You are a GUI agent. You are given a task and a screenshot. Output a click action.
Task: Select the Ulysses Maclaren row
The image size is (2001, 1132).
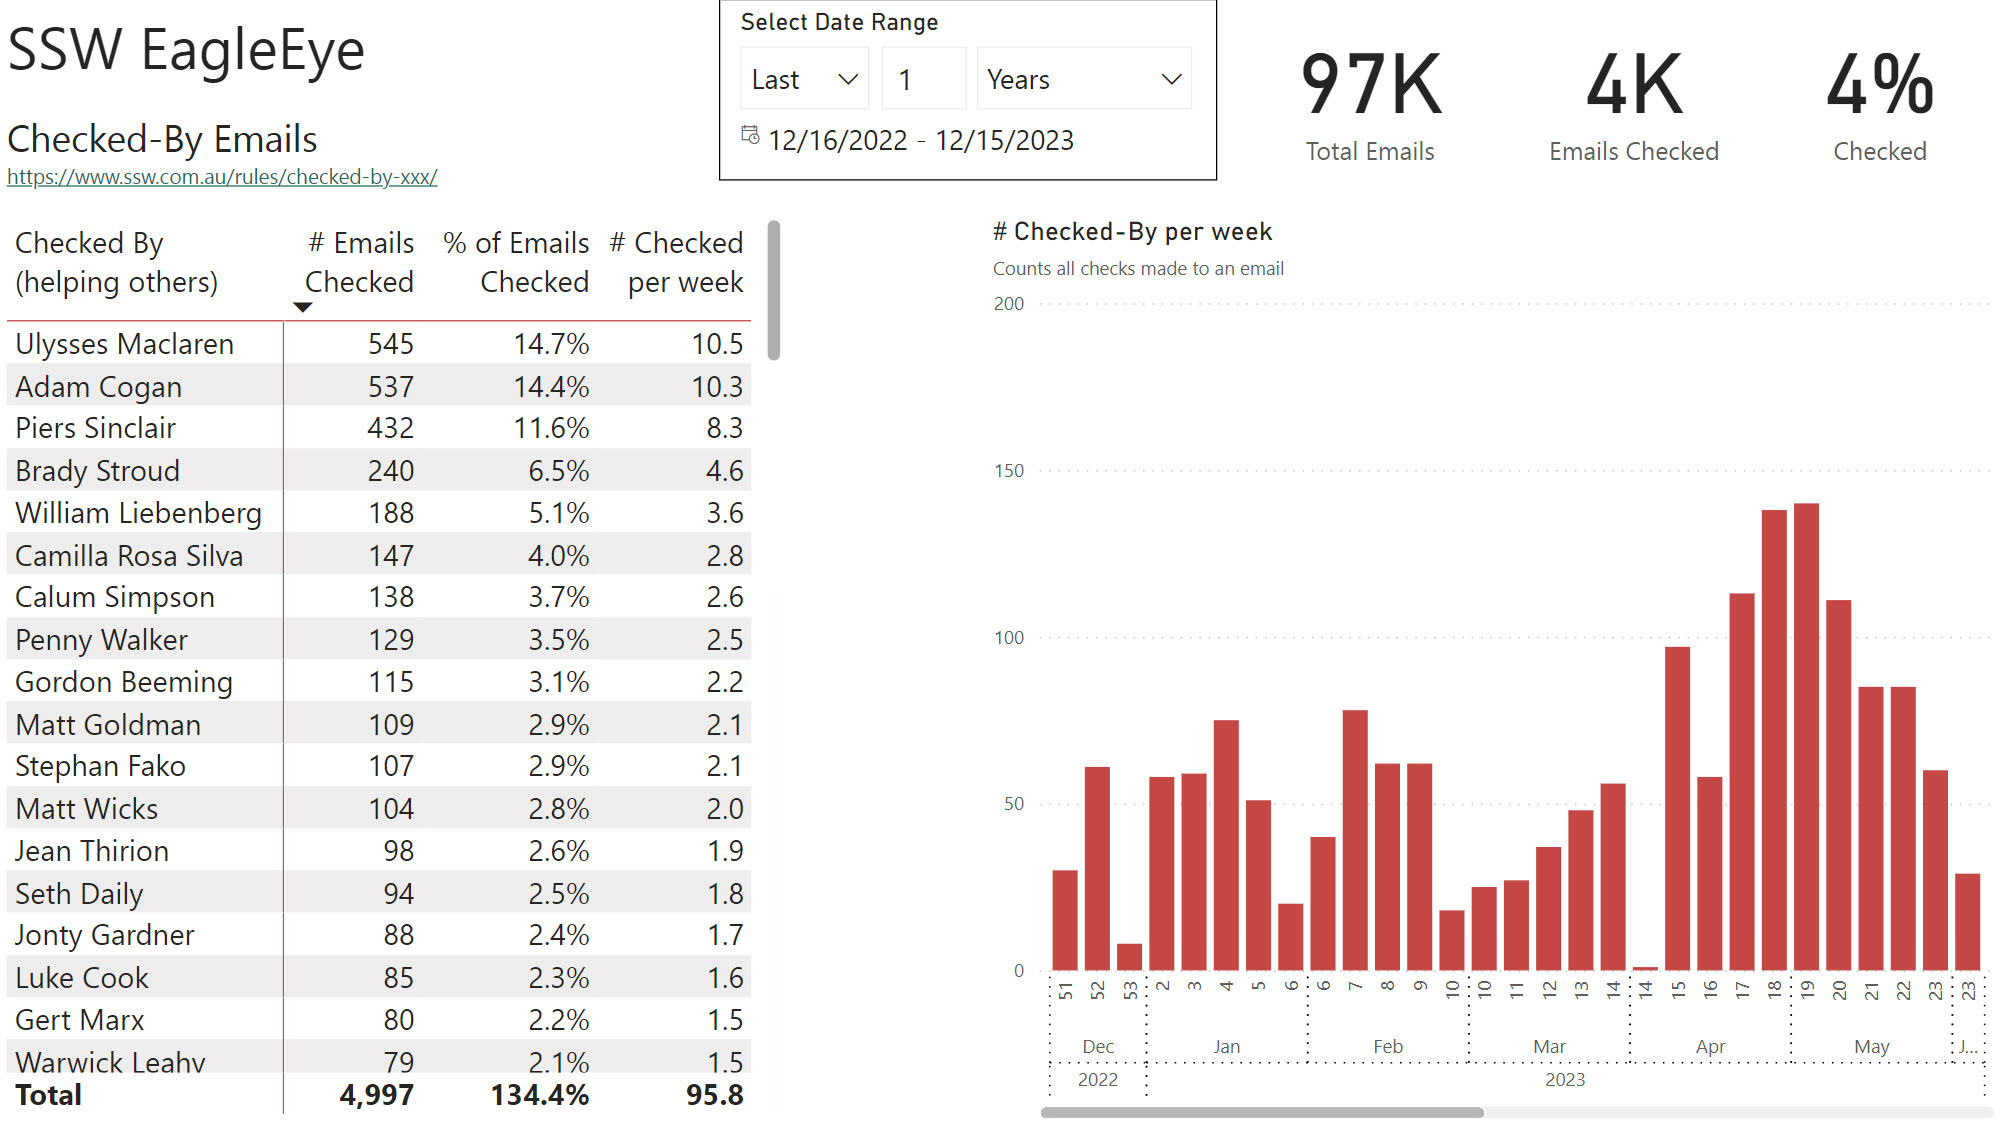125,344
